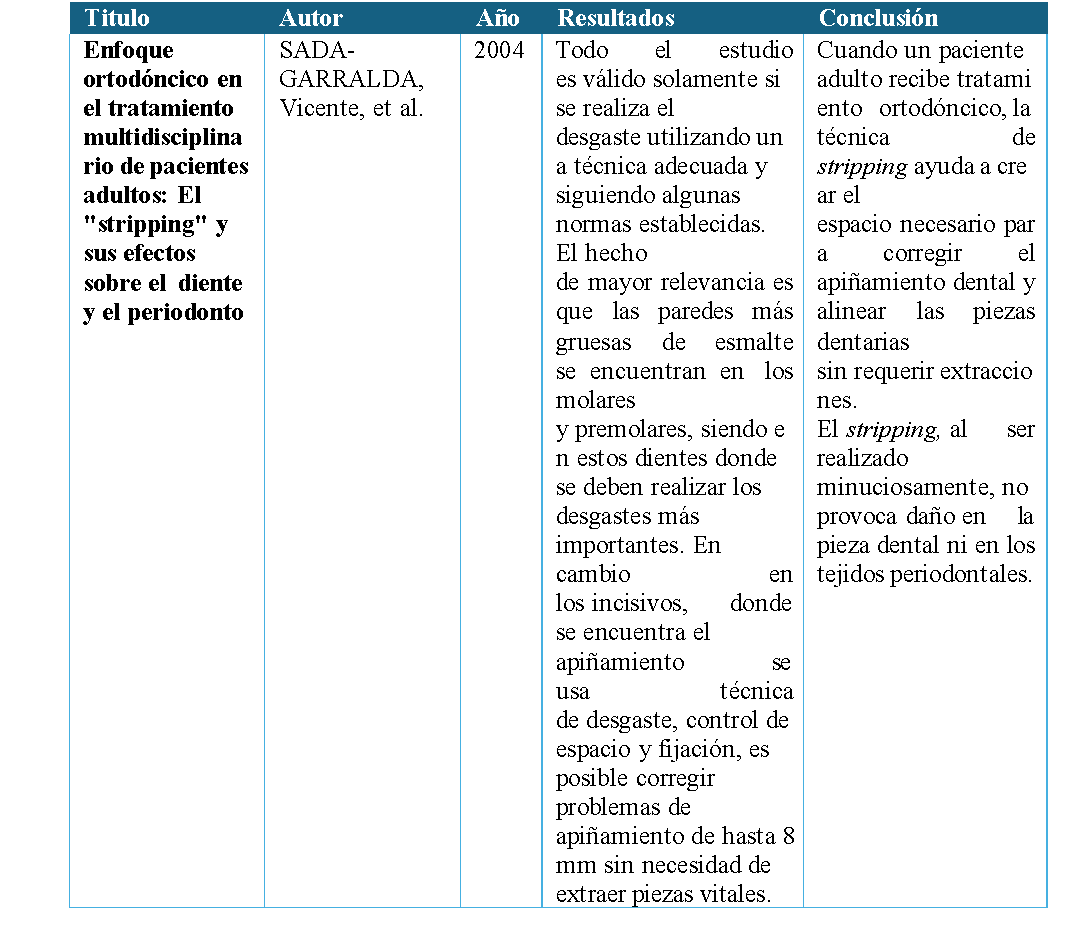The width and height of the screenshot is (1066, 938).
Task: Click the line 'de desgaste, control de'
Action: click(672, 720)
